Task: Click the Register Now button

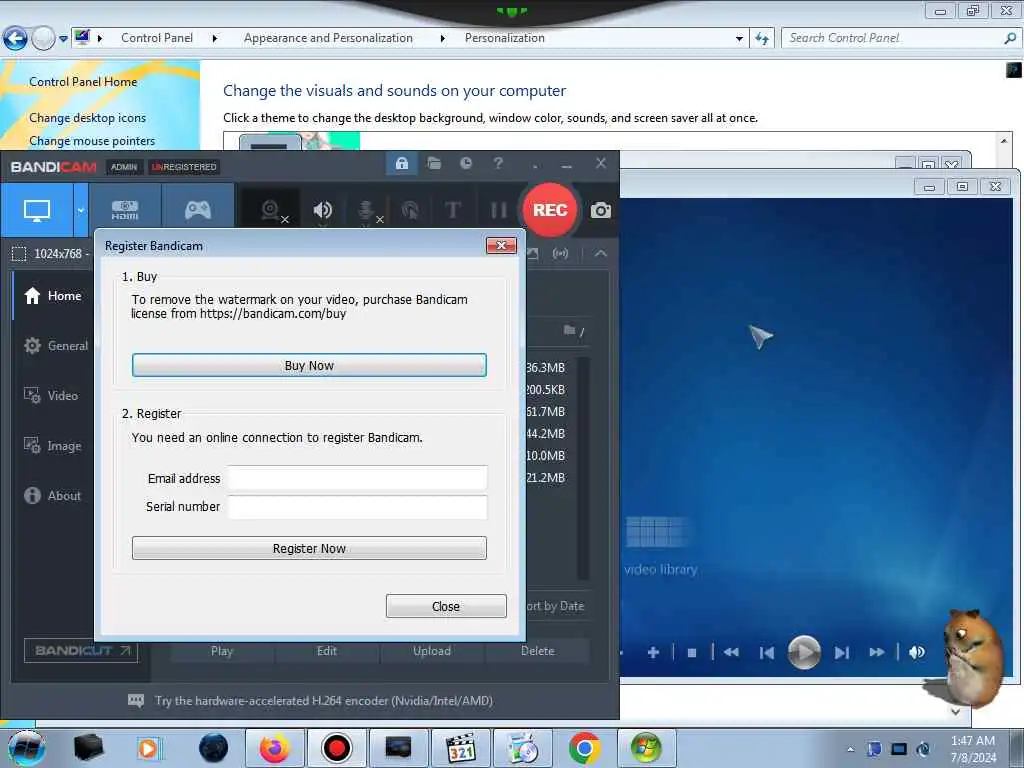Action: 309,549
